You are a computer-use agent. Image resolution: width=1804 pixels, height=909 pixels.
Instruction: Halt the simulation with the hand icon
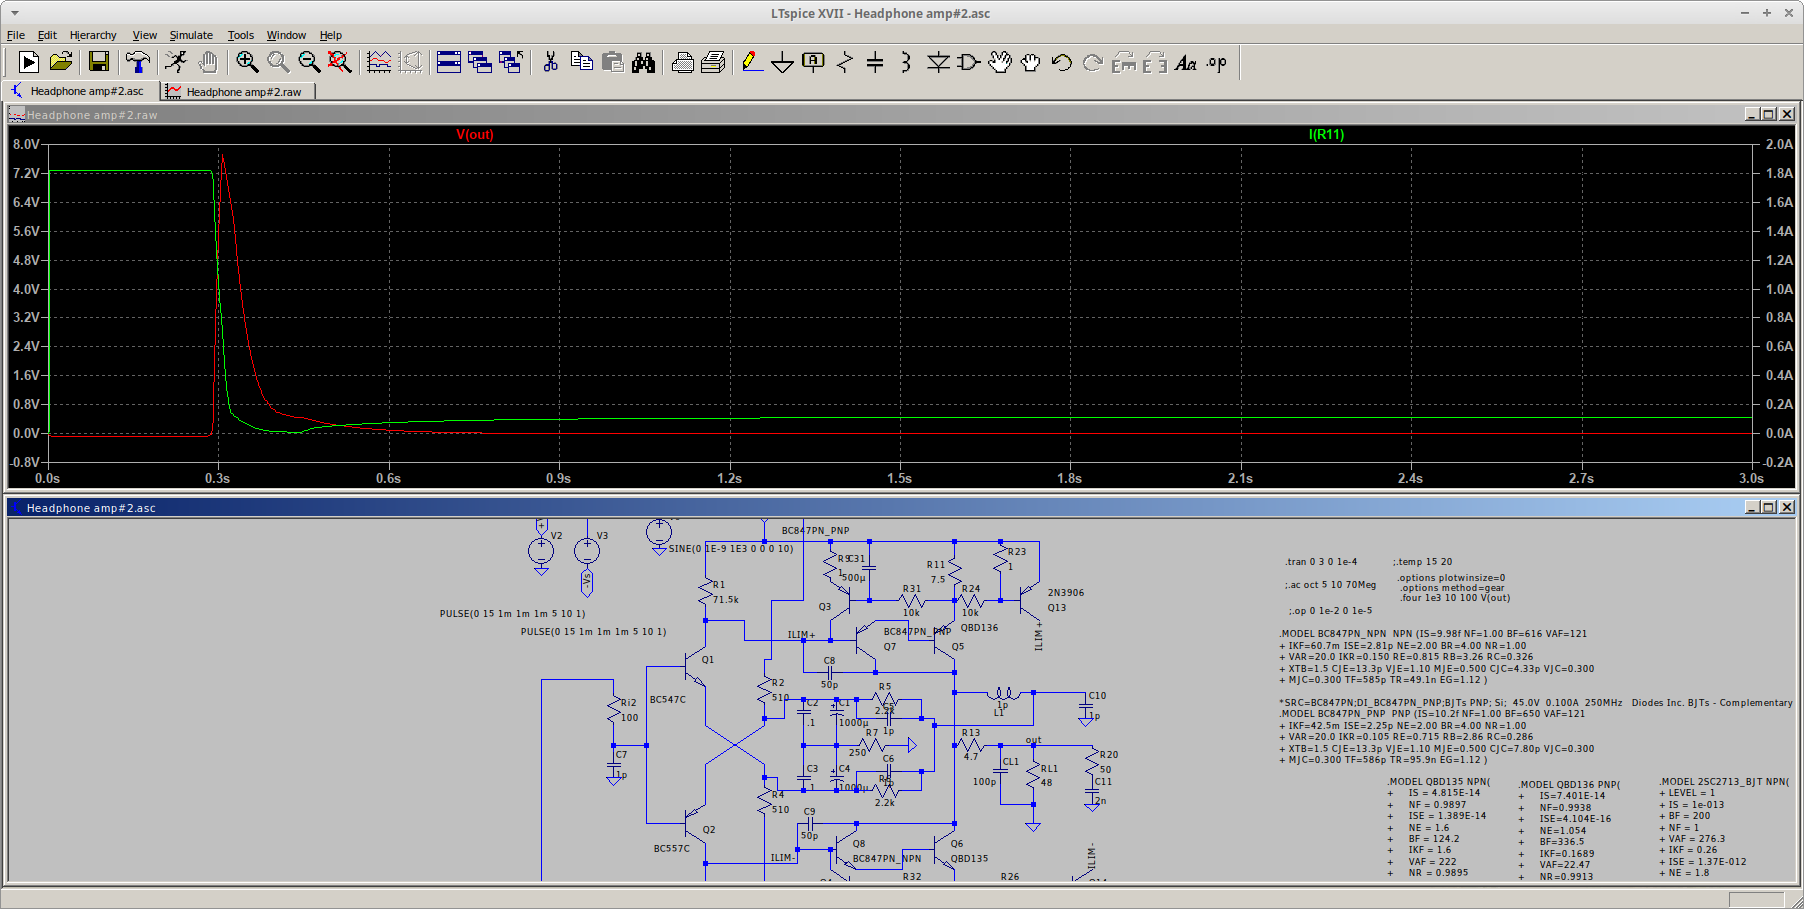(207, 62)
